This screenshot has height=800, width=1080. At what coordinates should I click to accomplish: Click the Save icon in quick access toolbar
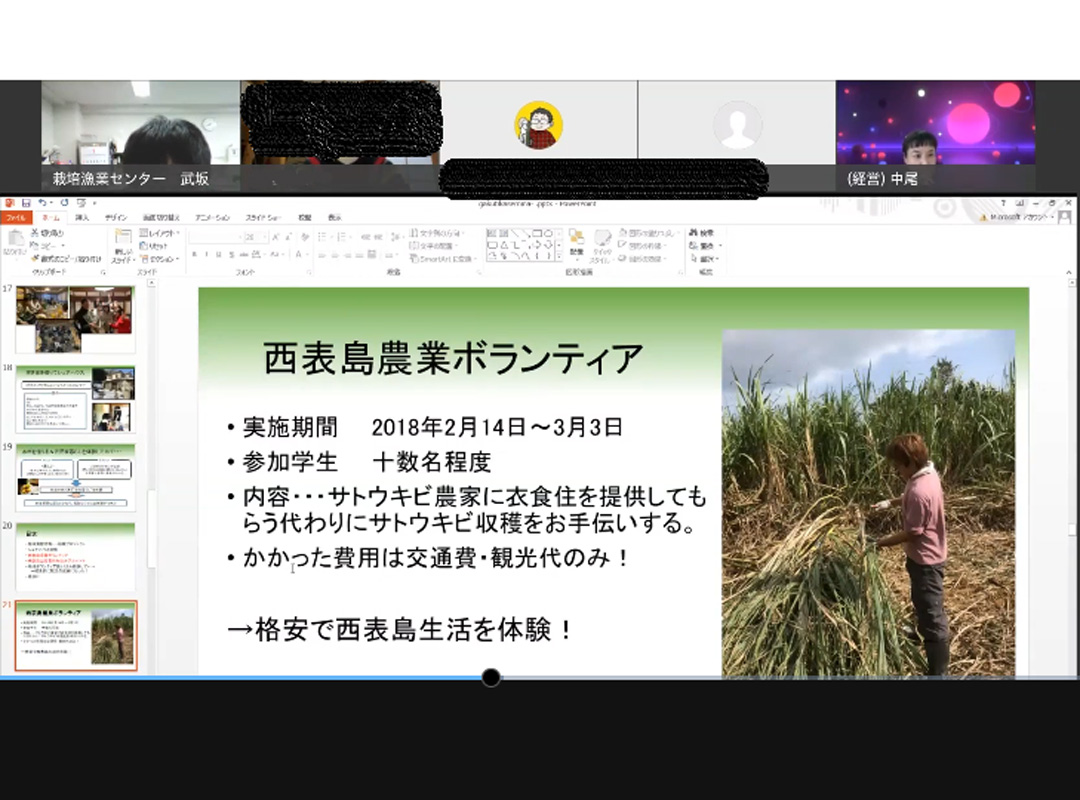(27, 203)
